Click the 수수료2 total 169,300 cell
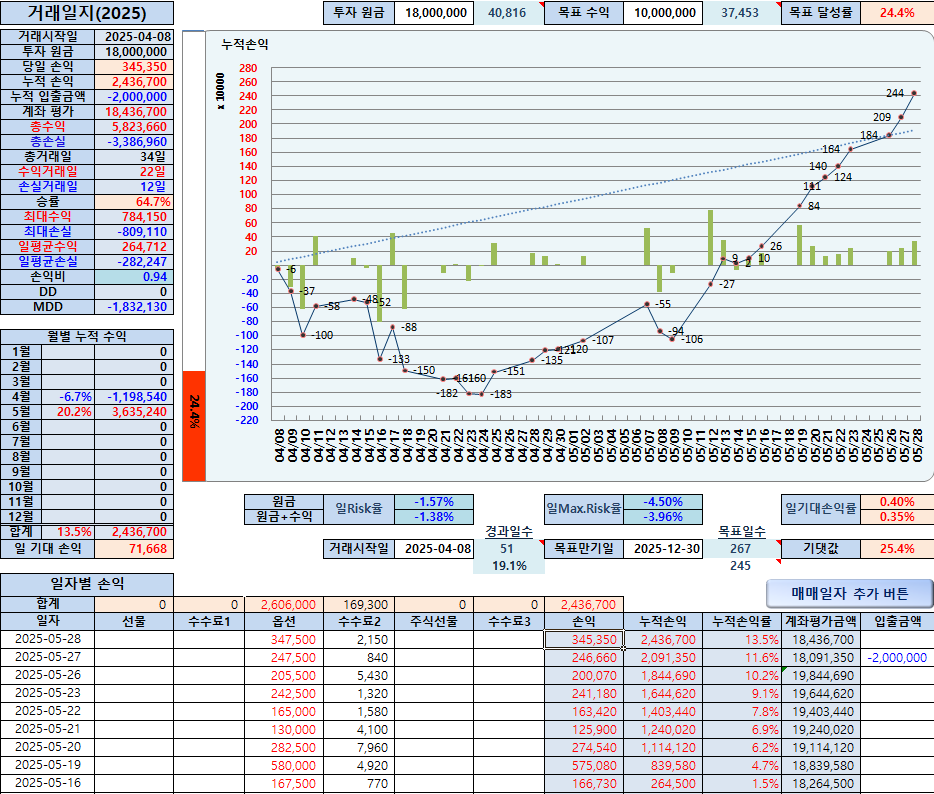Viewport: 934px width, 794px height. (359, 605)
